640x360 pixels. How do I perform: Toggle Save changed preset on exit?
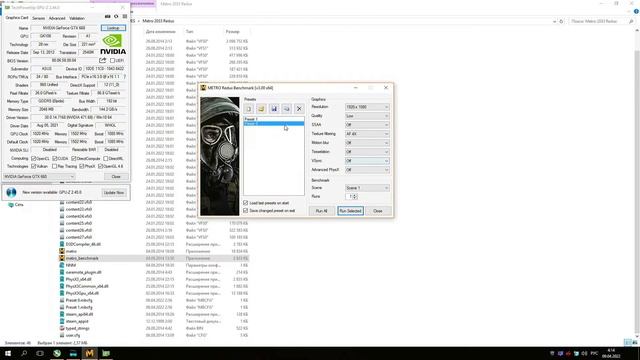[x=246, y=211]
